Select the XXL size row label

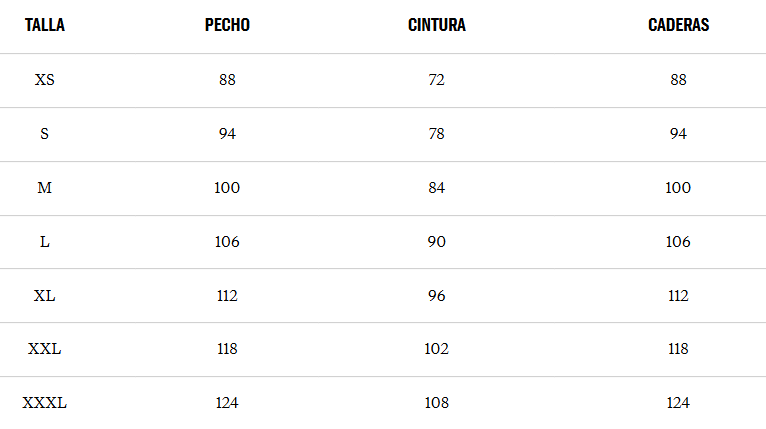coord(44,349)
